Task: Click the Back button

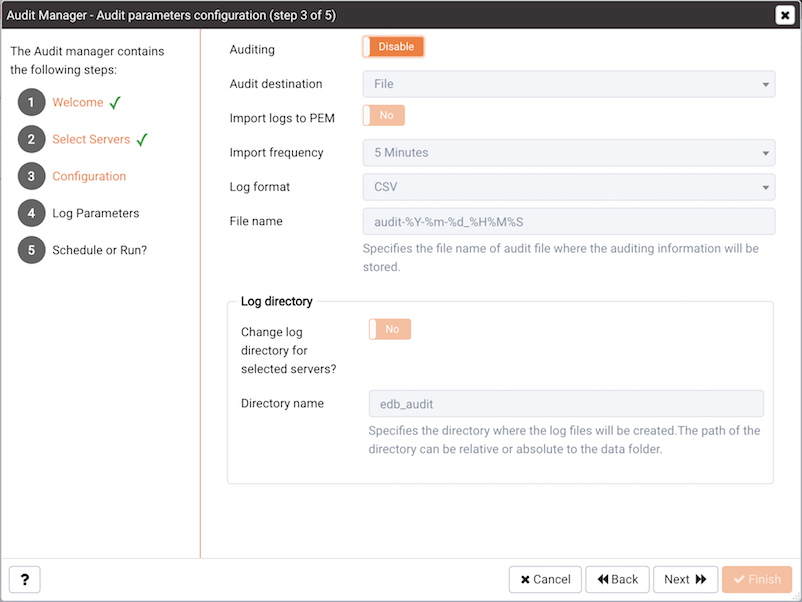Action: click(x=617, y=579)
